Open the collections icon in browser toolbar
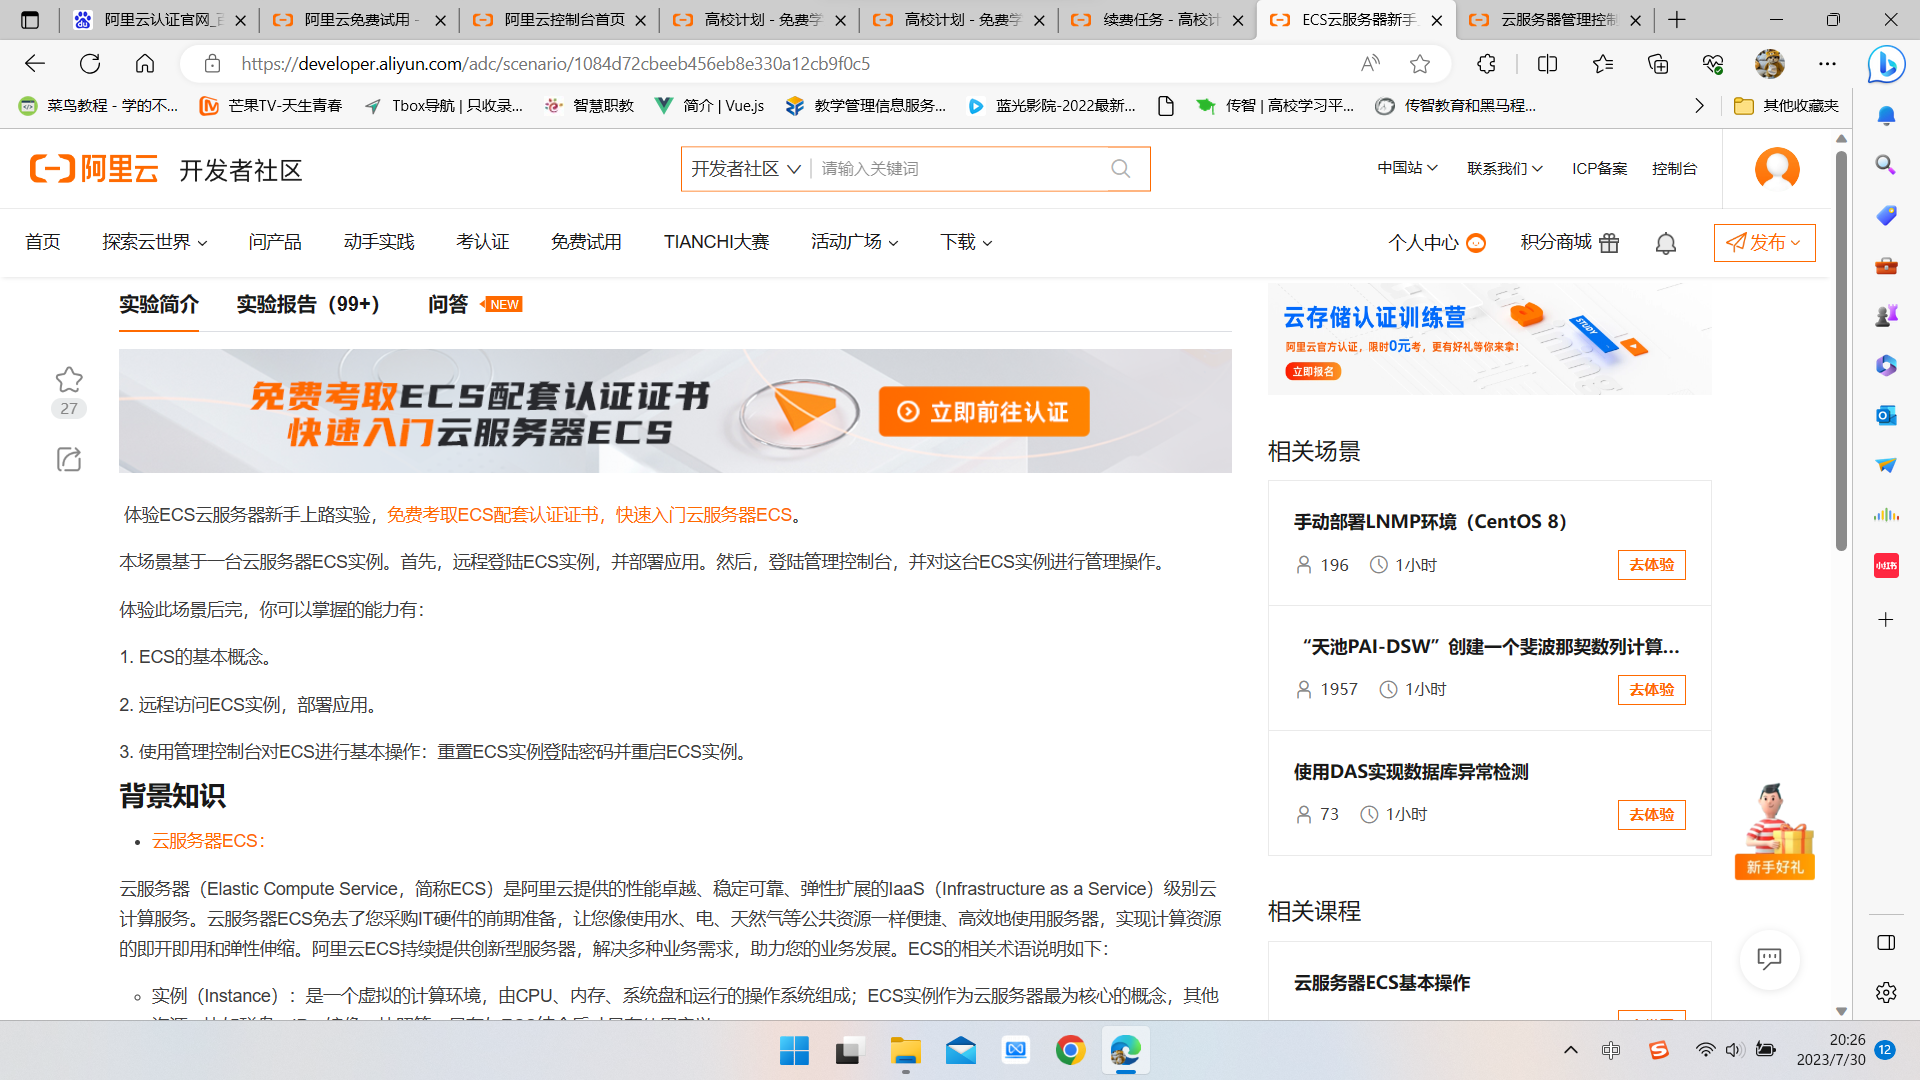This screenshot has height=1080, width=1920. pyautogui.click(x=1658, y=64)
